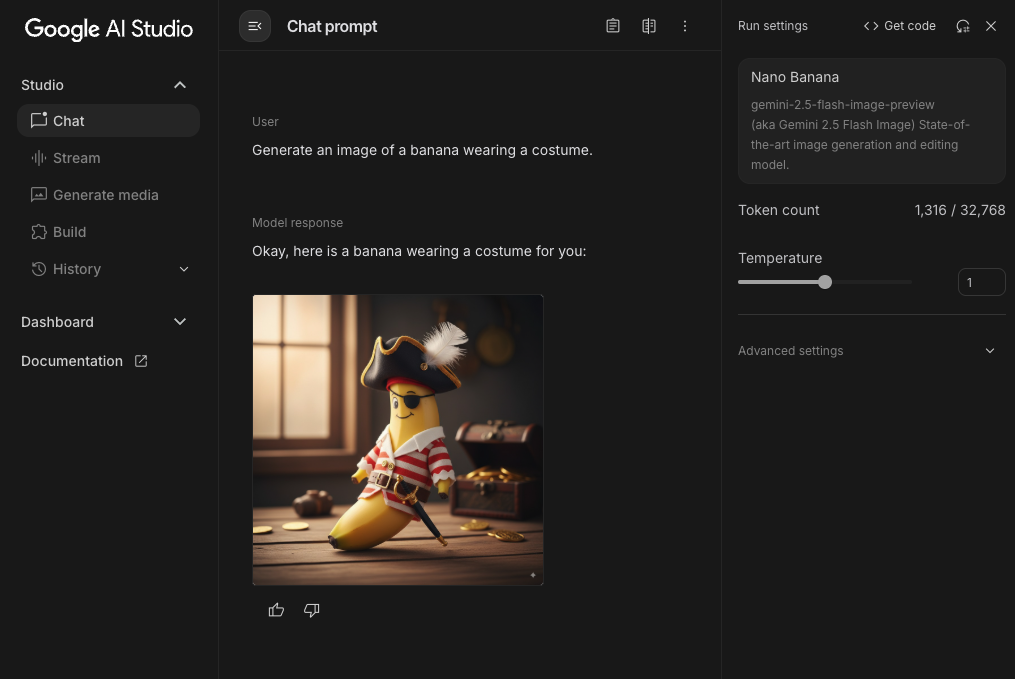
Task: Click the thumbs down feedback icon
Action: click(312, 610)
